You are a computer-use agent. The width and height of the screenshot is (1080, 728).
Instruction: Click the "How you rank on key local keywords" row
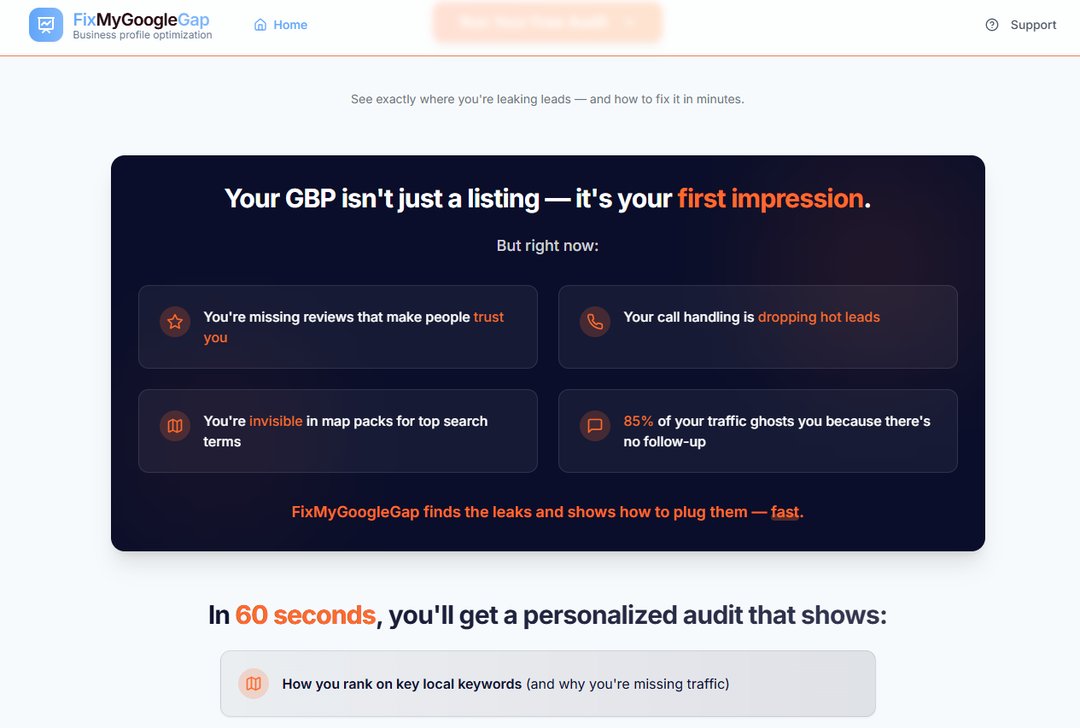coord(547,684)
